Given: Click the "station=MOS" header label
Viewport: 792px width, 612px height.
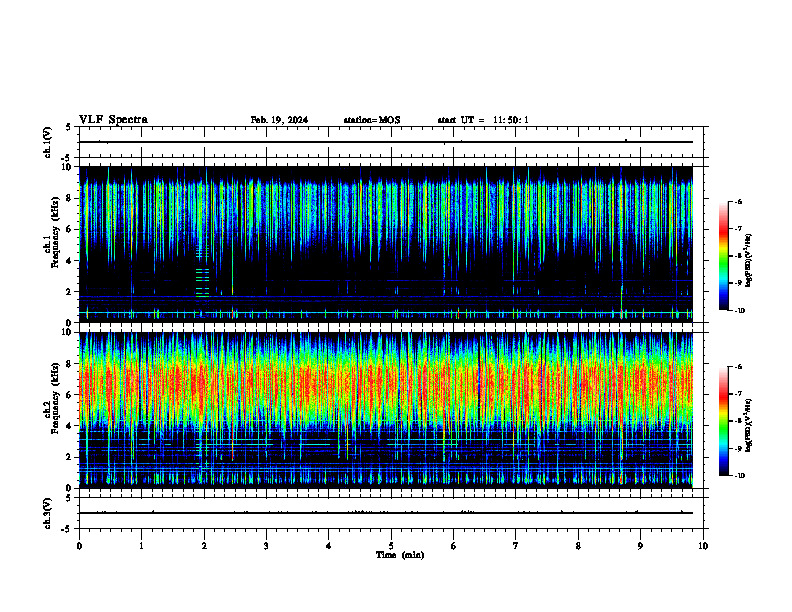Looking at the screenshot, I should pyautogui.click(x=372, y=120).
